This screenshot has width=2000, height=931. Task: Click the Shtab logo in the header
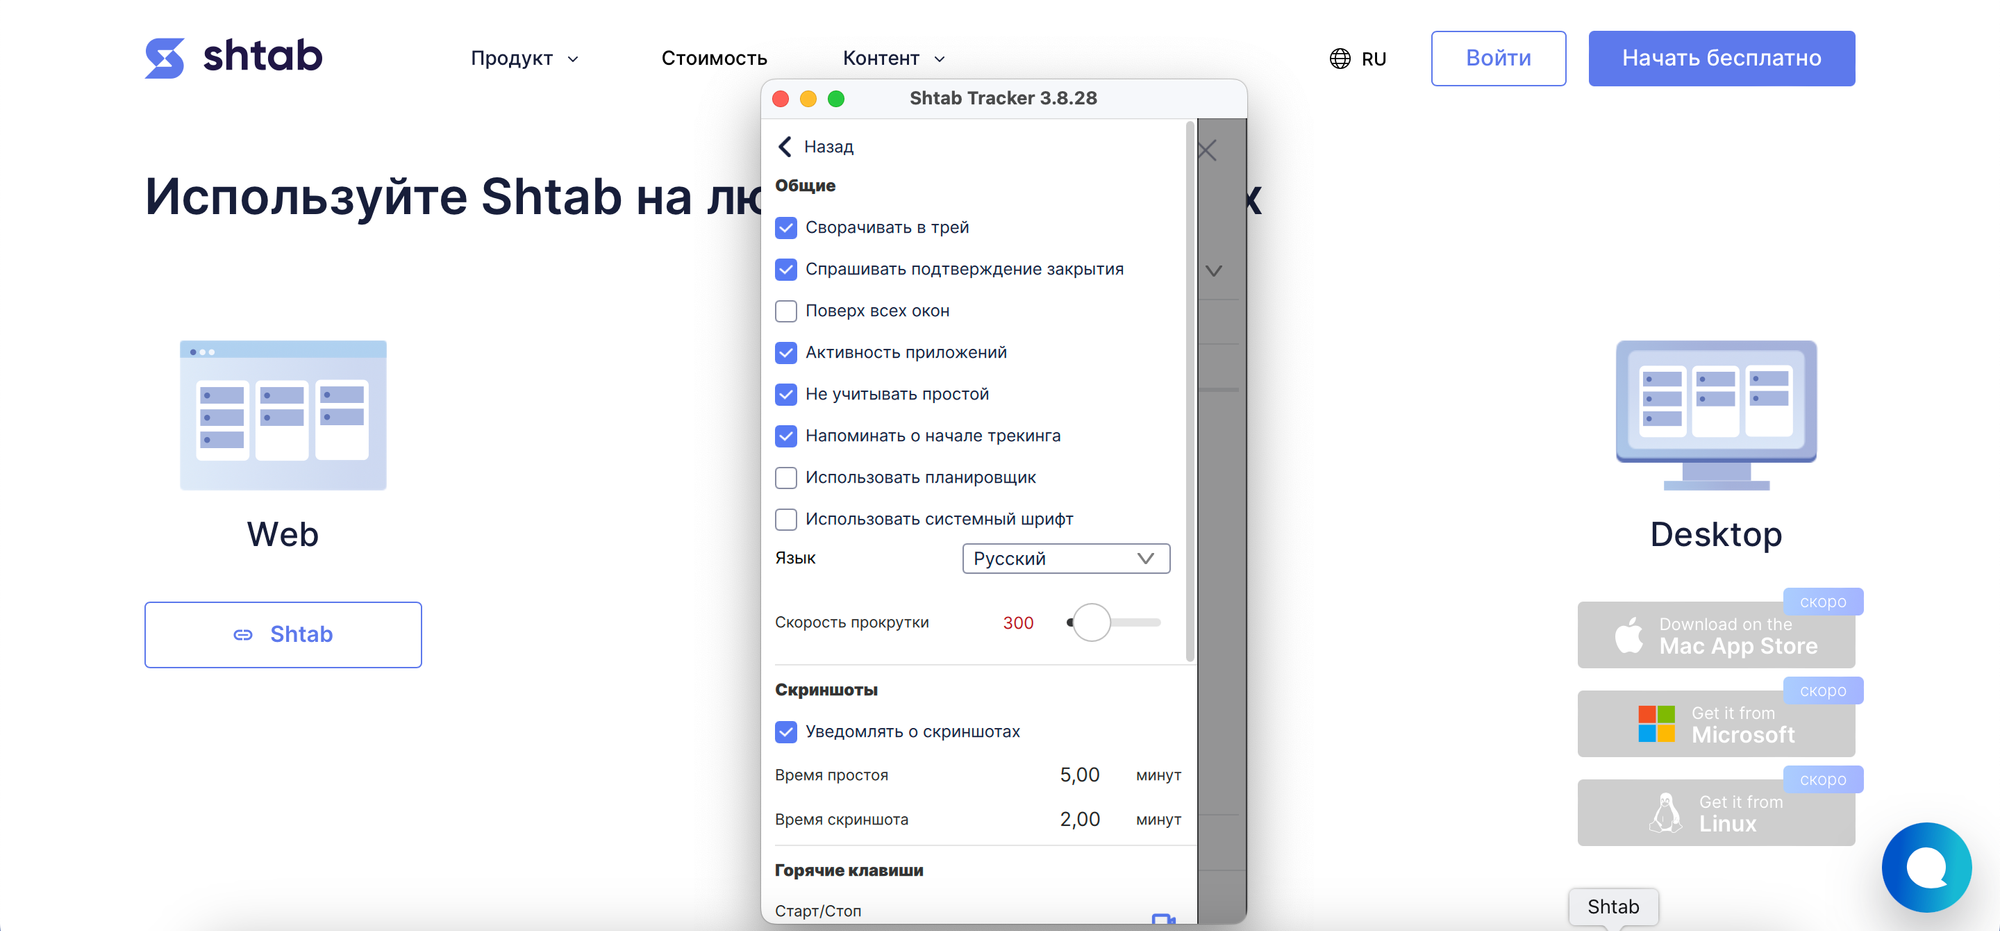click(234, 57)
